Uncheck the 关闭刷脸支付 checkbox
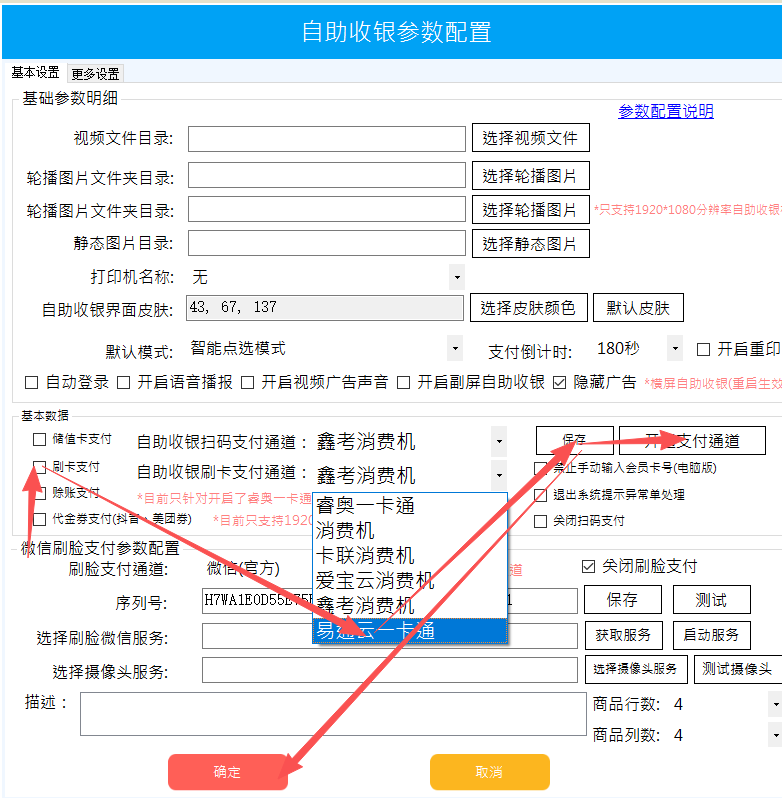This screenshot has height=798, width=782. [x=588, y=566]
